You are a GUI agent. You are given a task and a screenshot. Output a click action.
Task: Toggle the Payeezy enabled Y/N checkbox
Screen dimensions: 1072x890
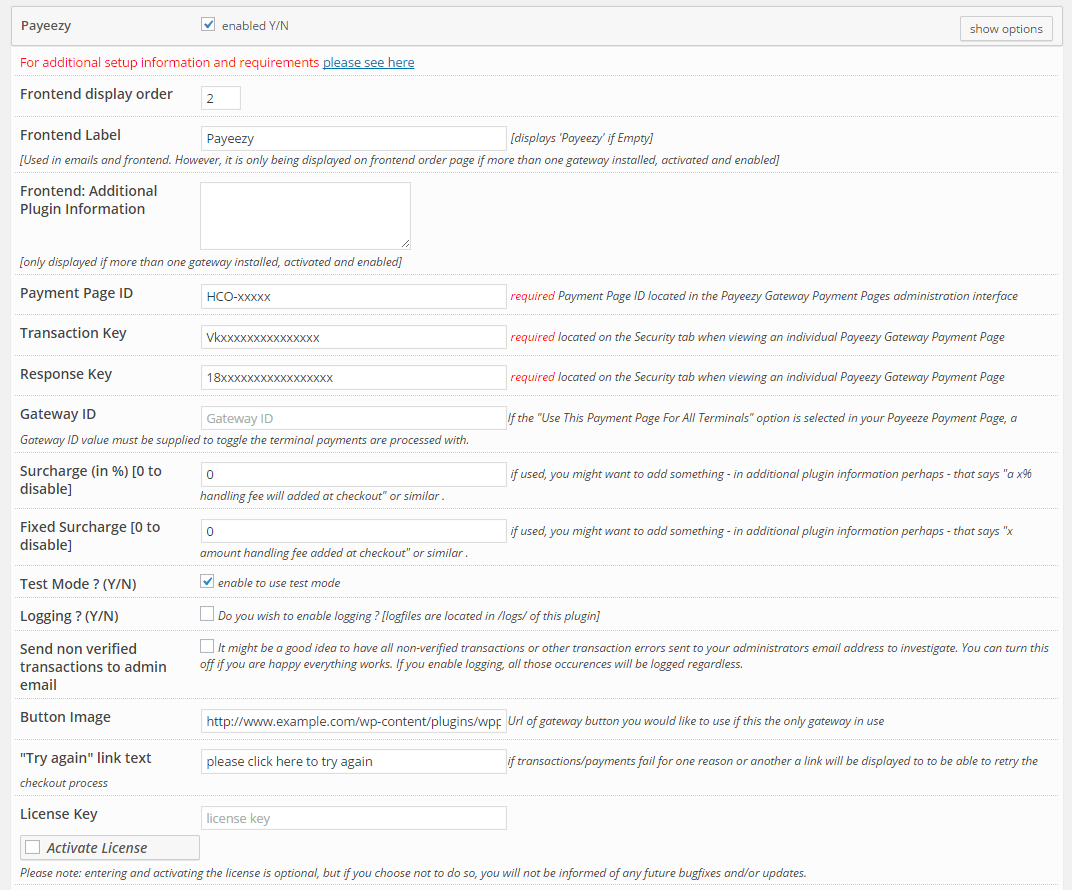pos(209,25)
